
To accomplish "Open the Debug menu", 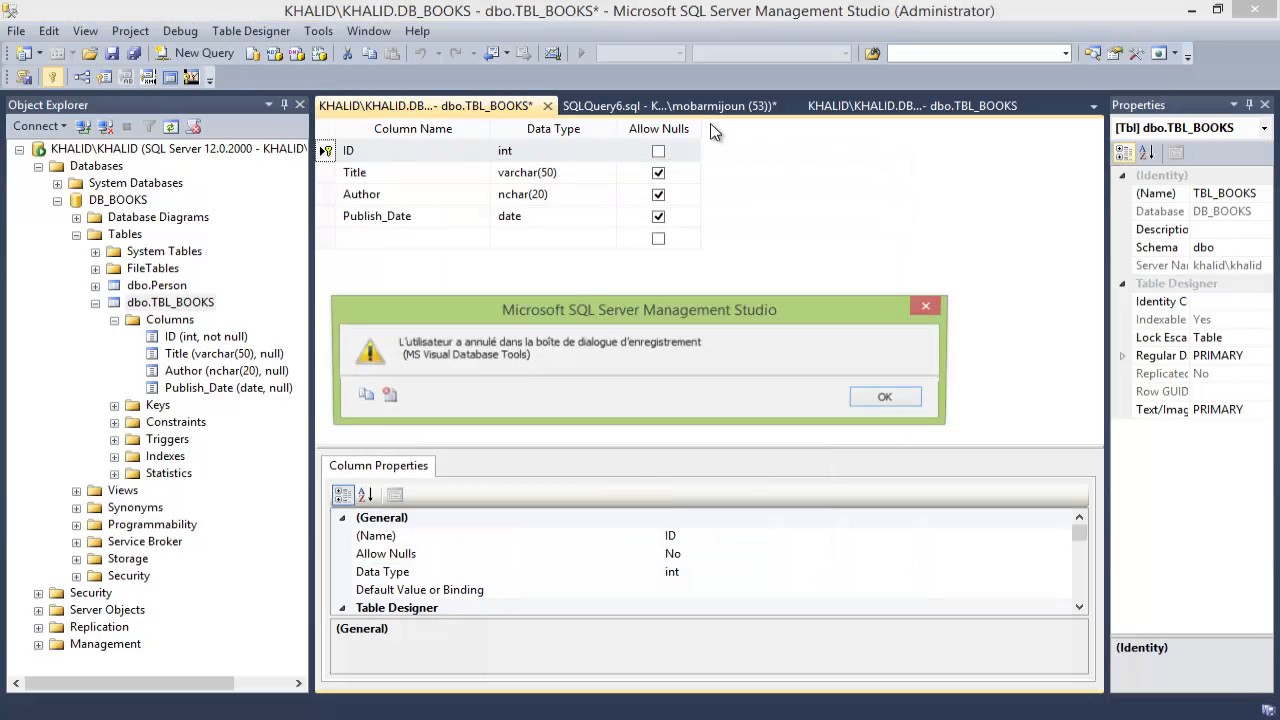I will tap(181, 31).
